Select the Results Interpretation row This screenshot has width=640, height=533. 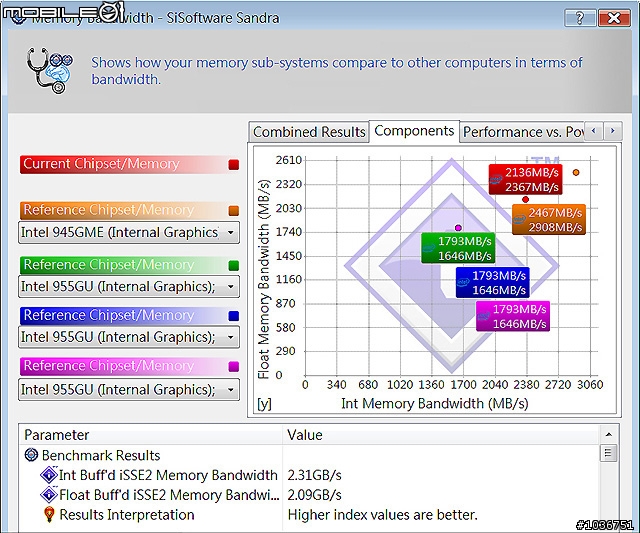pos(309,515)
